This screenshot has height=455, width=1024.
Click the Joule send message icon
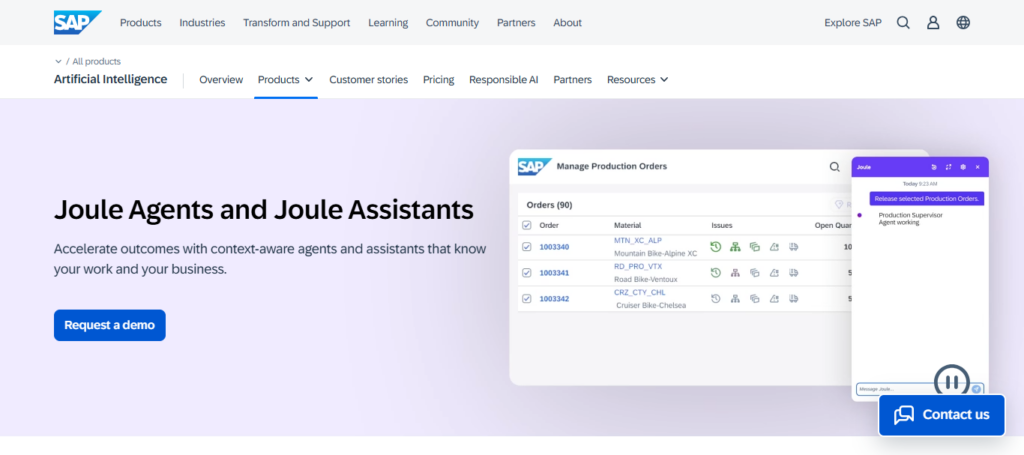976,389
